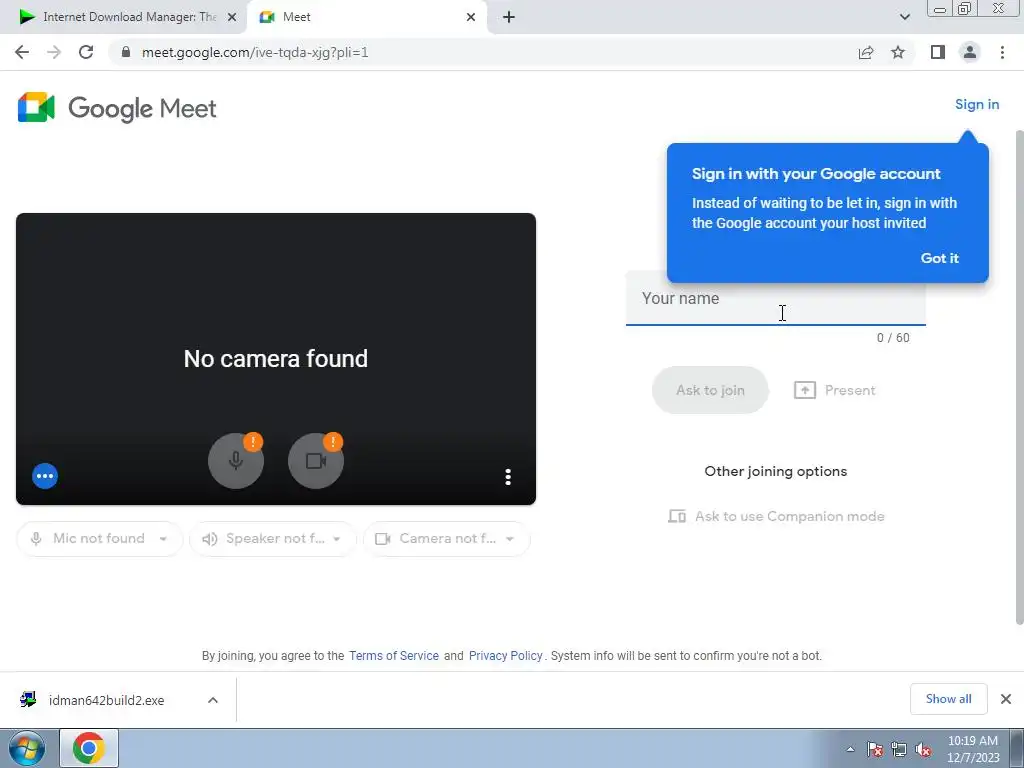The image size is (1024, 768).
Task: Open more options in video preview
Action: [x=508, y=477]
